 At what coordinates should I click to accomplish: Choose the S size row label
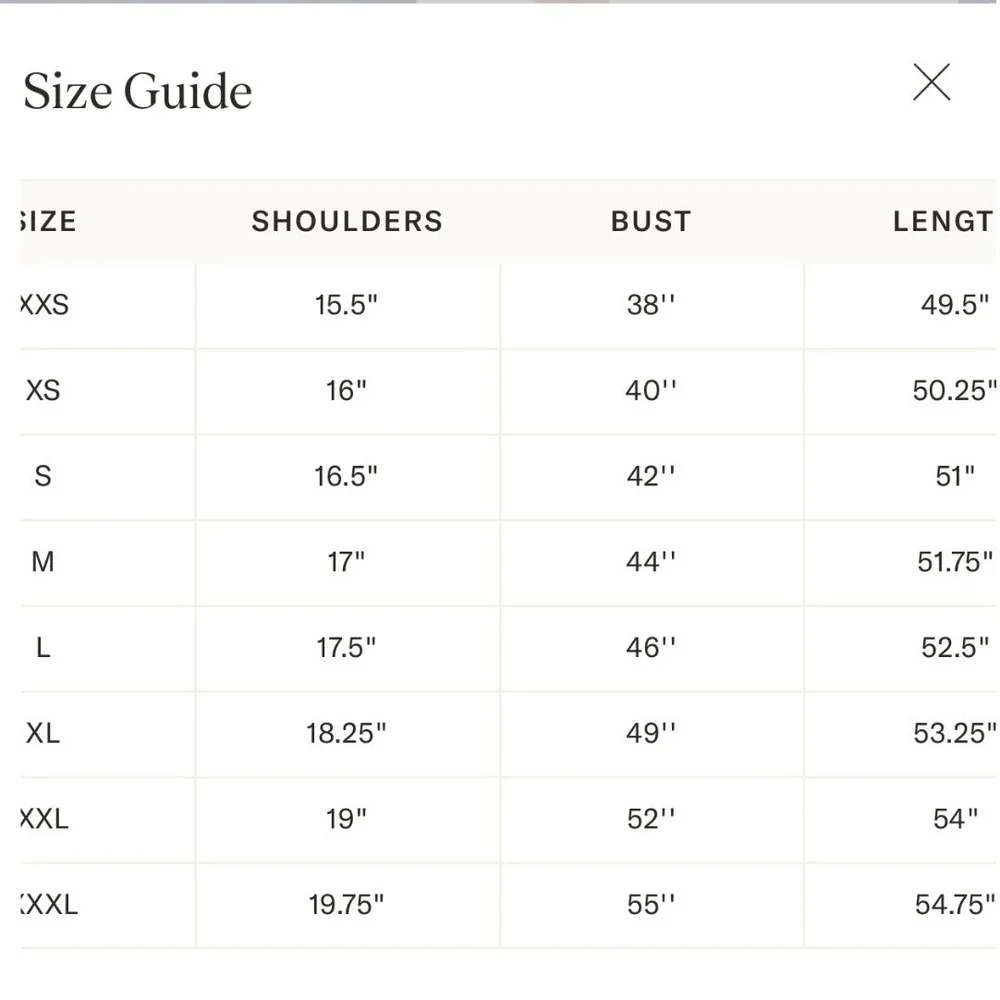pyautogui.click(x=43, y=476)
